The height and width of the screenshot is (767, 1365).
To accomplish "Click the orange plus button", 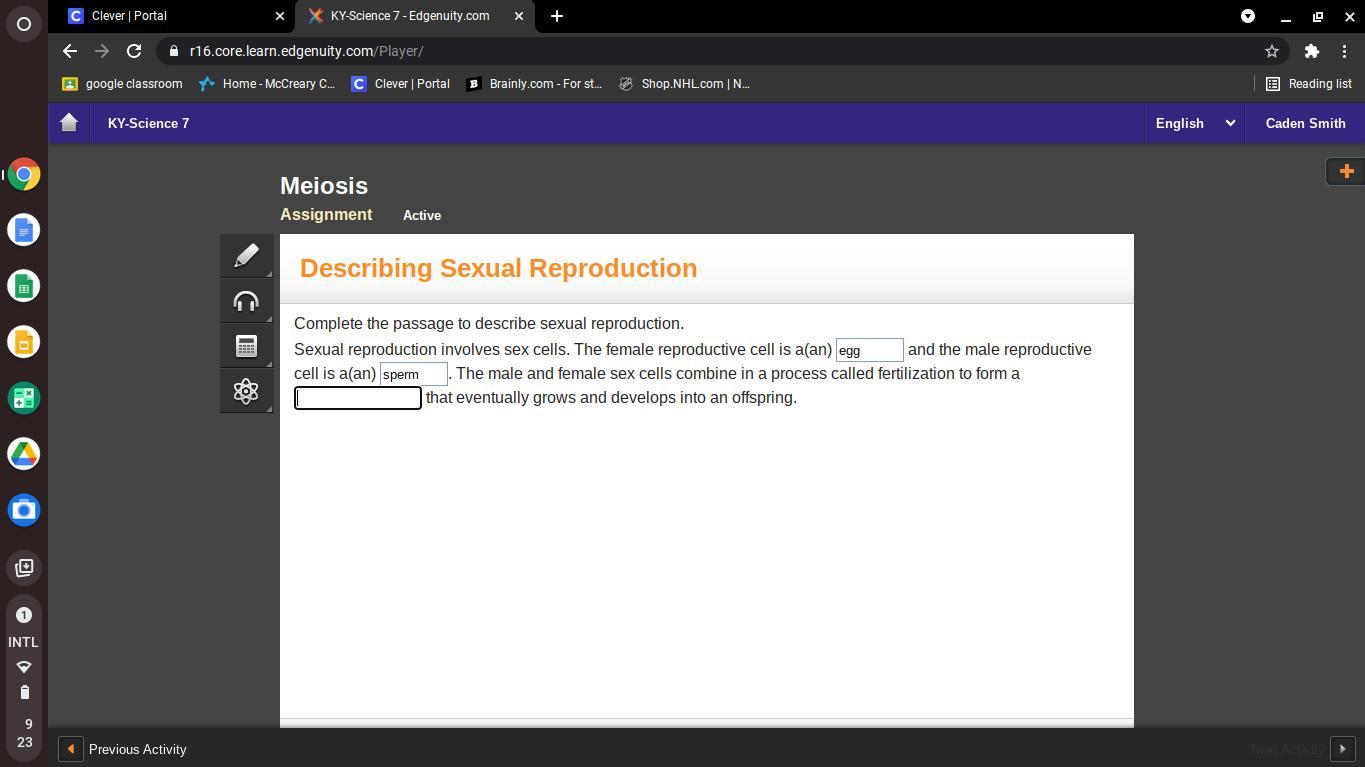I will [x=1345, y=171].
